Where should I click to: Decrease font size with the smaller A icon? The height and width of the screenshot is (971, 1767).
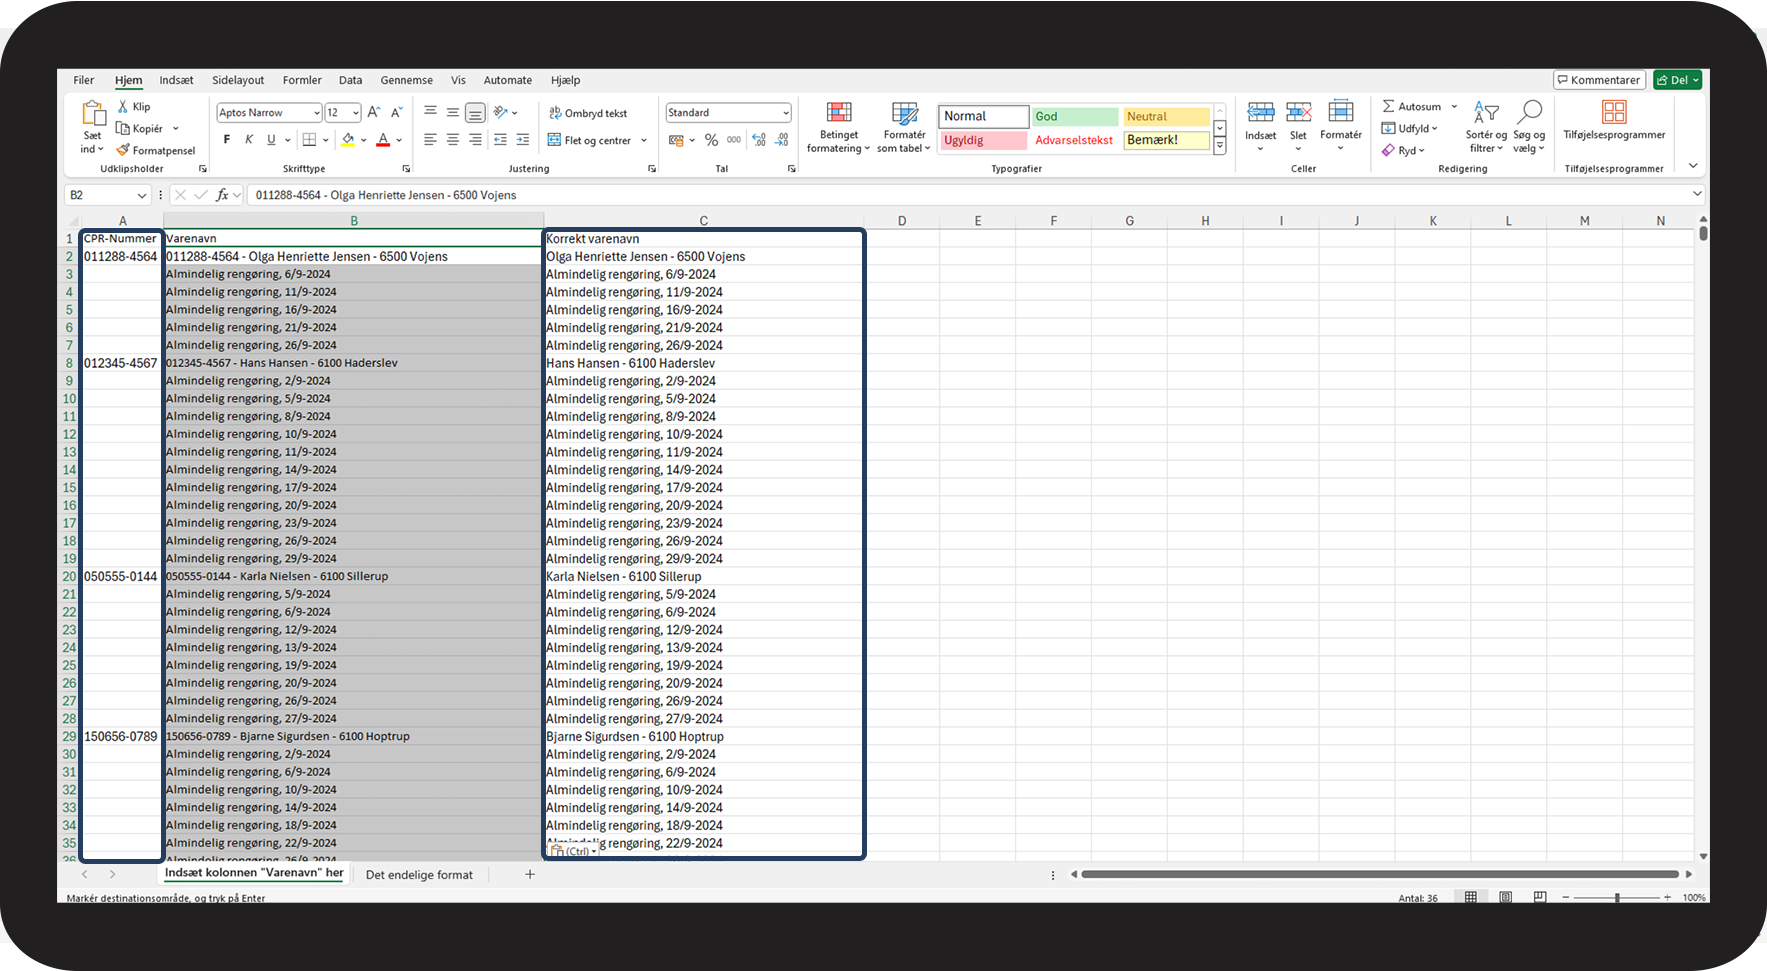tap(396, 113)
